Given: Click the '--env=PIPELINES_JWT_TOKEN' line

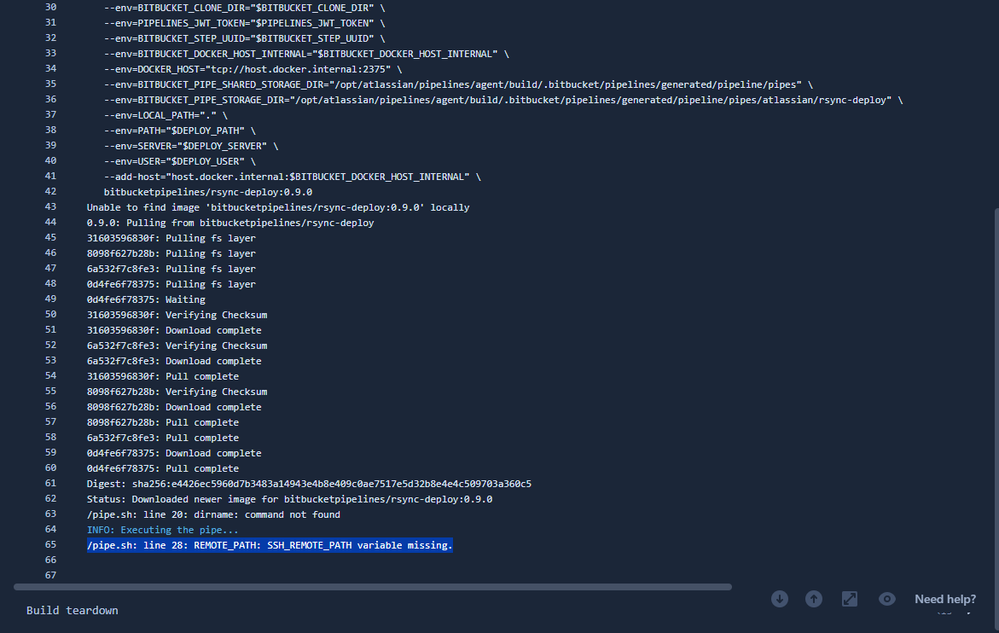Looking at the screenshot, I should (x=245, y=24).
